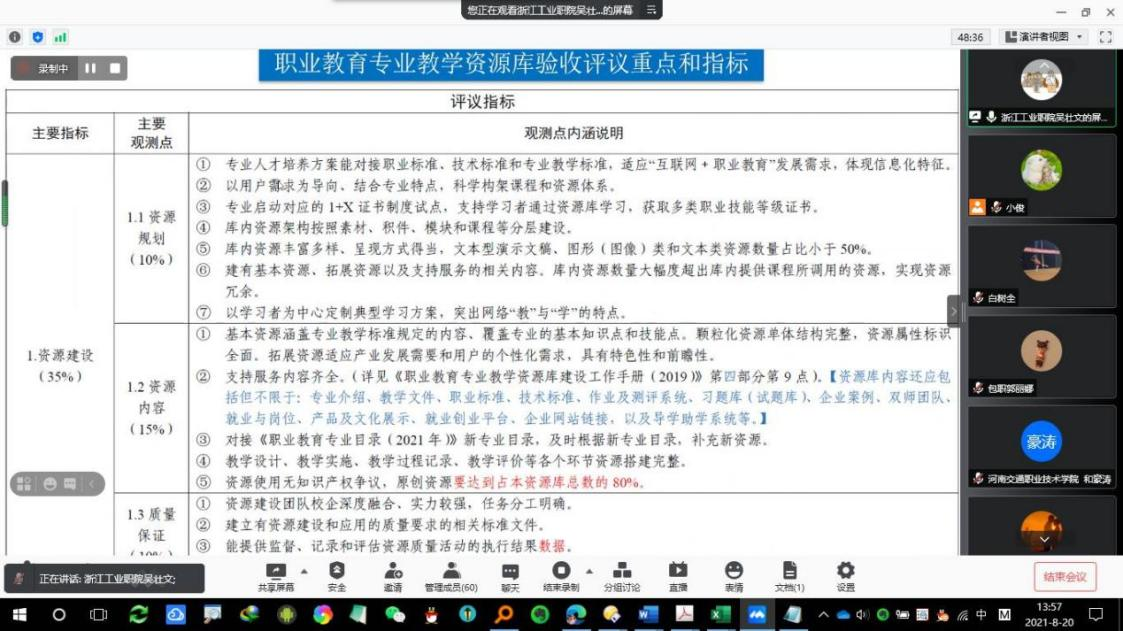Open Task View on the taskbar

(x=98, y=615)
